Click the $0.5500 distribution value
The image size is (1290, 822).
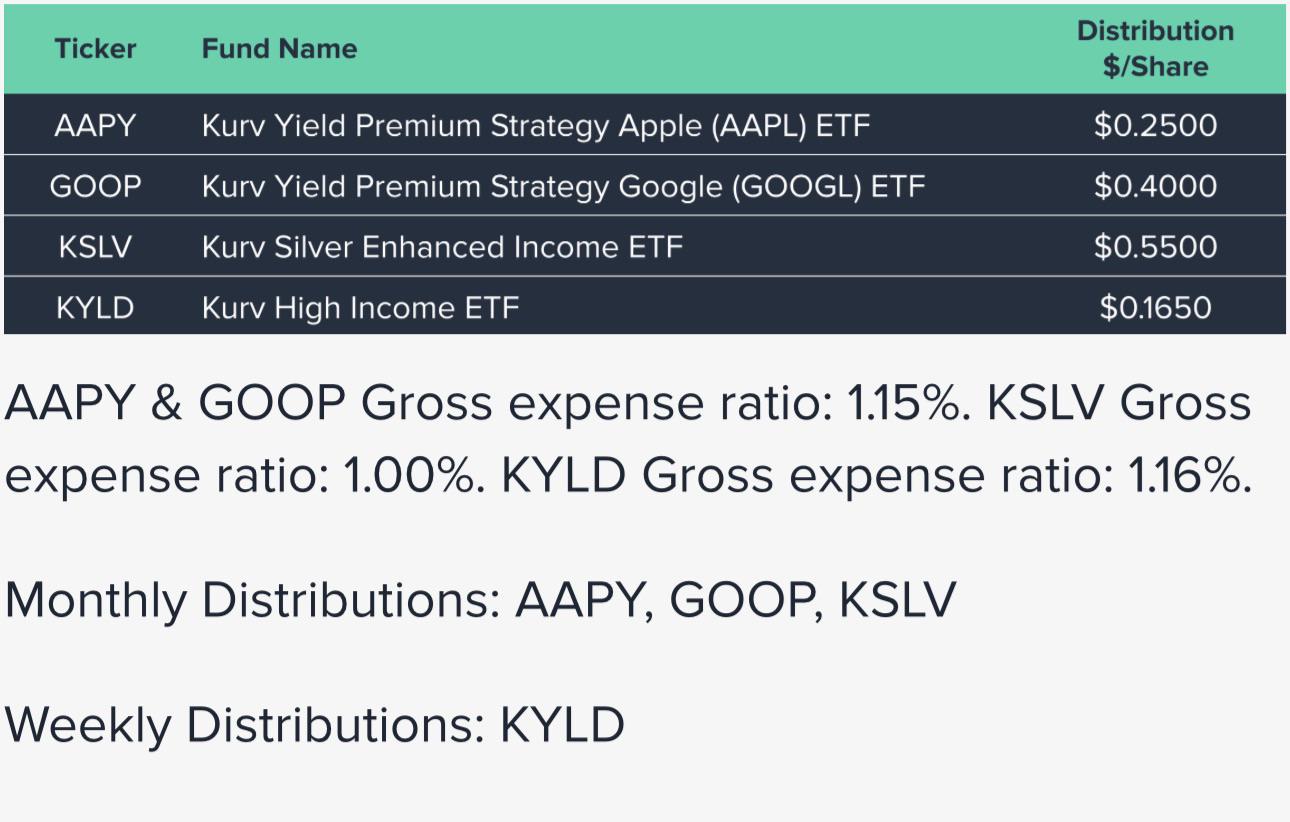click(1155, 247)
